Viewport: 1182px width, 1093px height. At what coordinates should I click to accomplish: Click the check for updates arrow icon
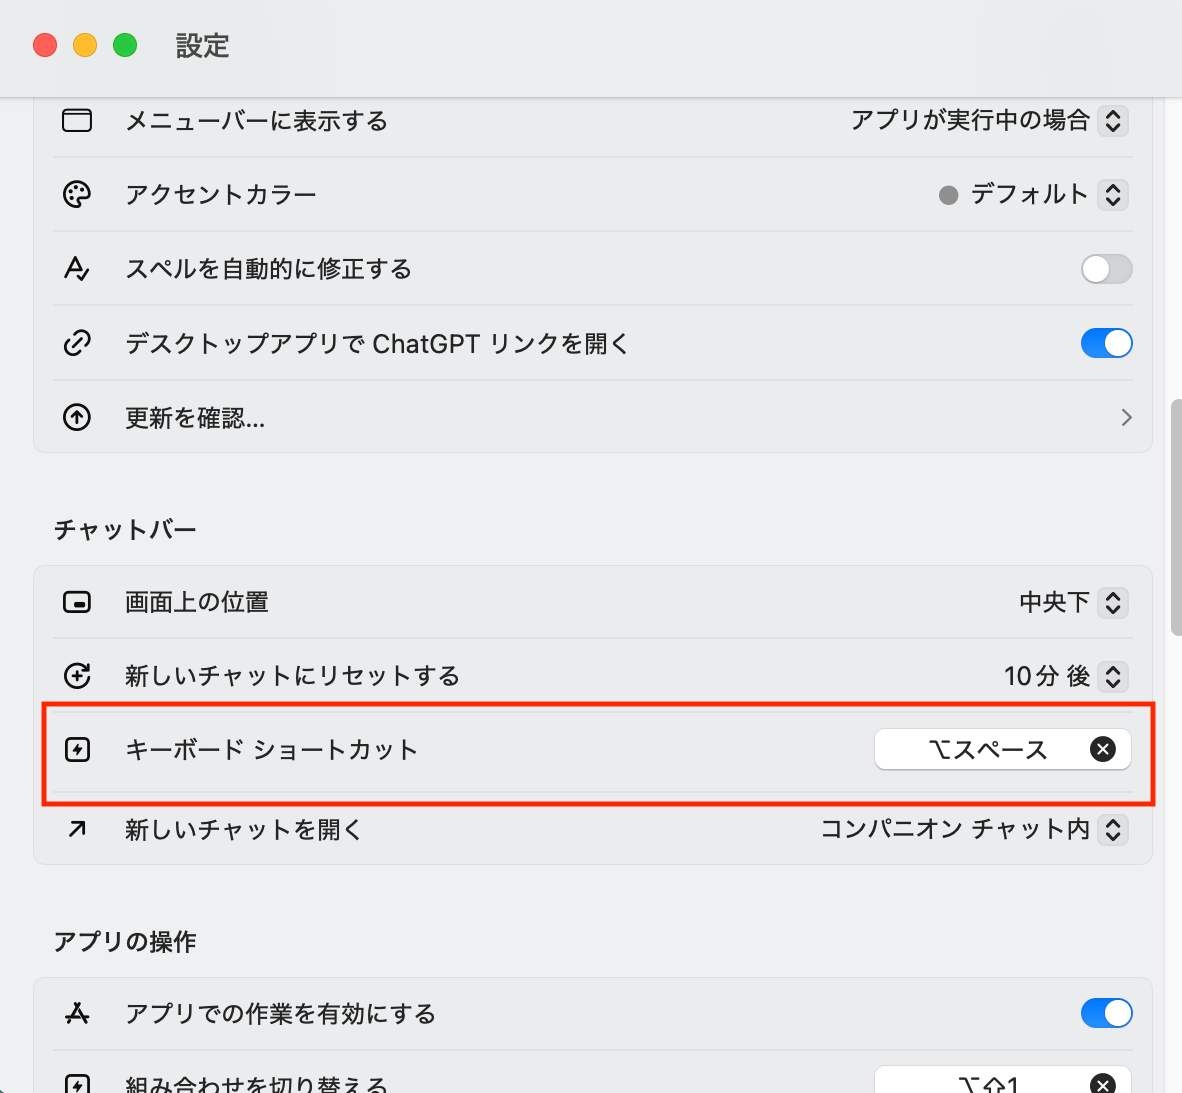[77, 418]
